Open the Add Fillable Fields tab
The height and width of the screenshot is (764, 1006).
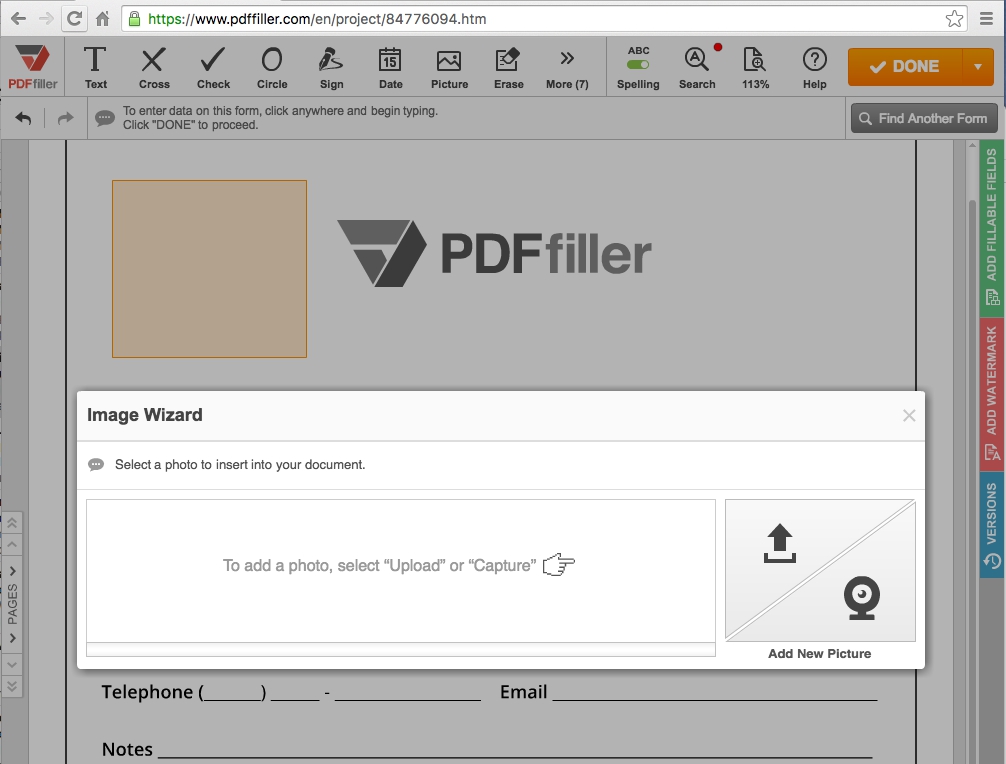(x=992, y=228)
